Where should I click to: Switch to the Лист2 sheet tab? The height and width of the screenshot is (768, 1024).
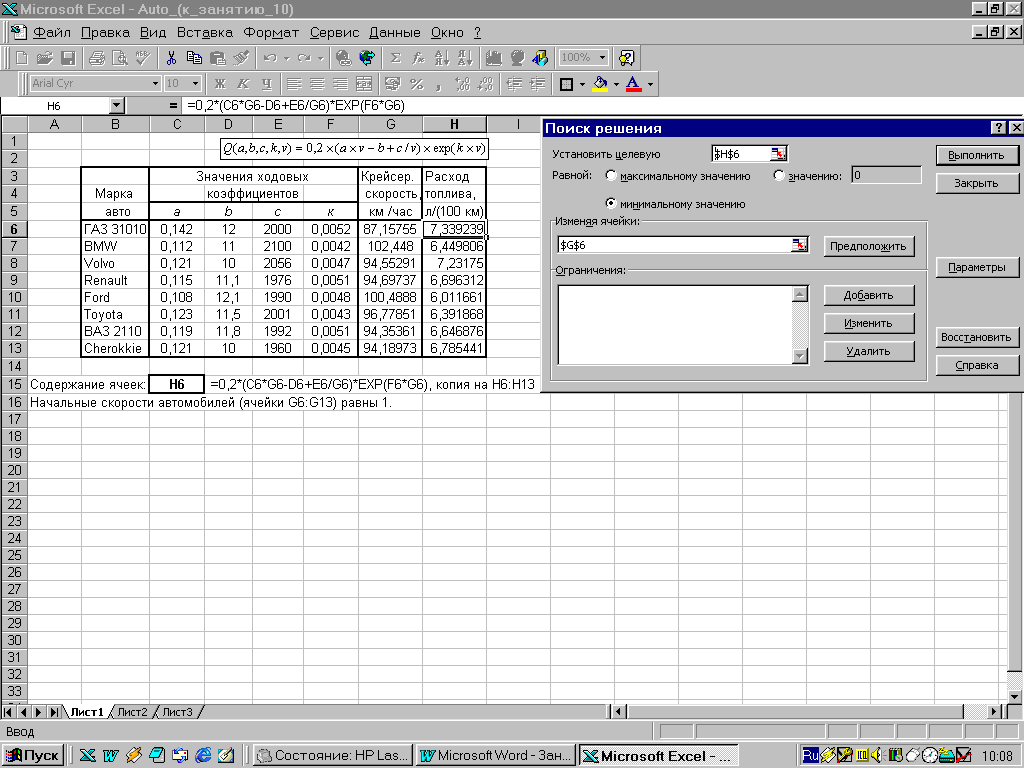133,712
